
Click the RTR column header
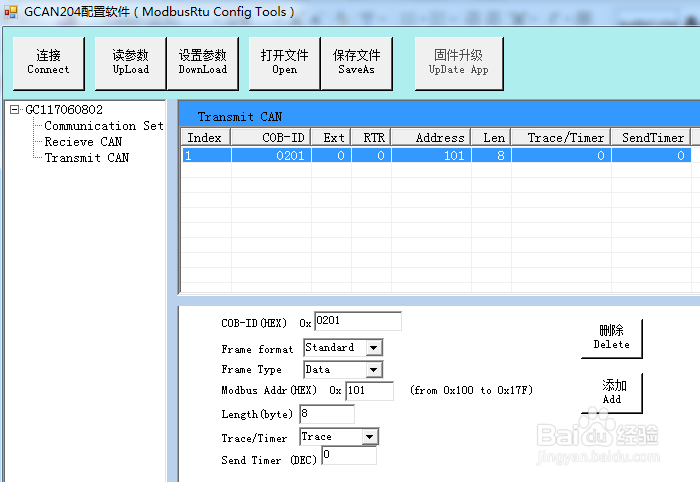tap(371, 137)
